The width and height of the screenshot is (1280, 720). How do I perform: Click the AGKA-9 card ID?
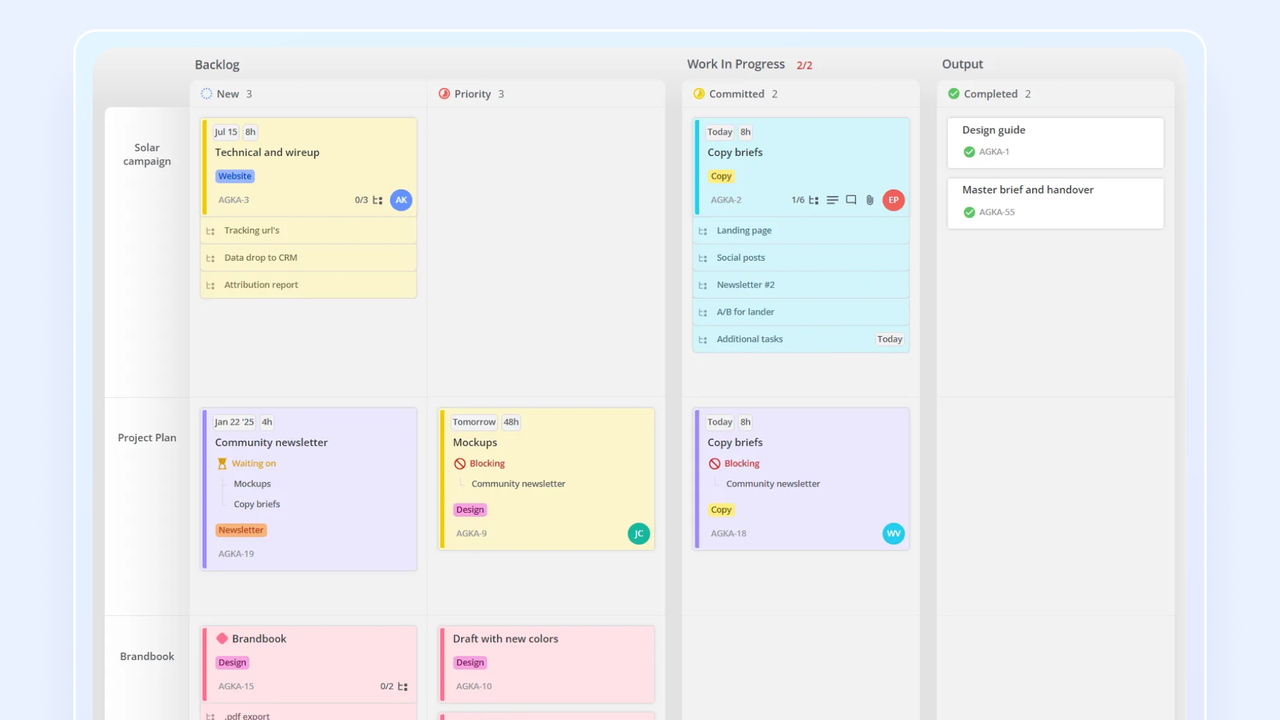click(471, 534)
